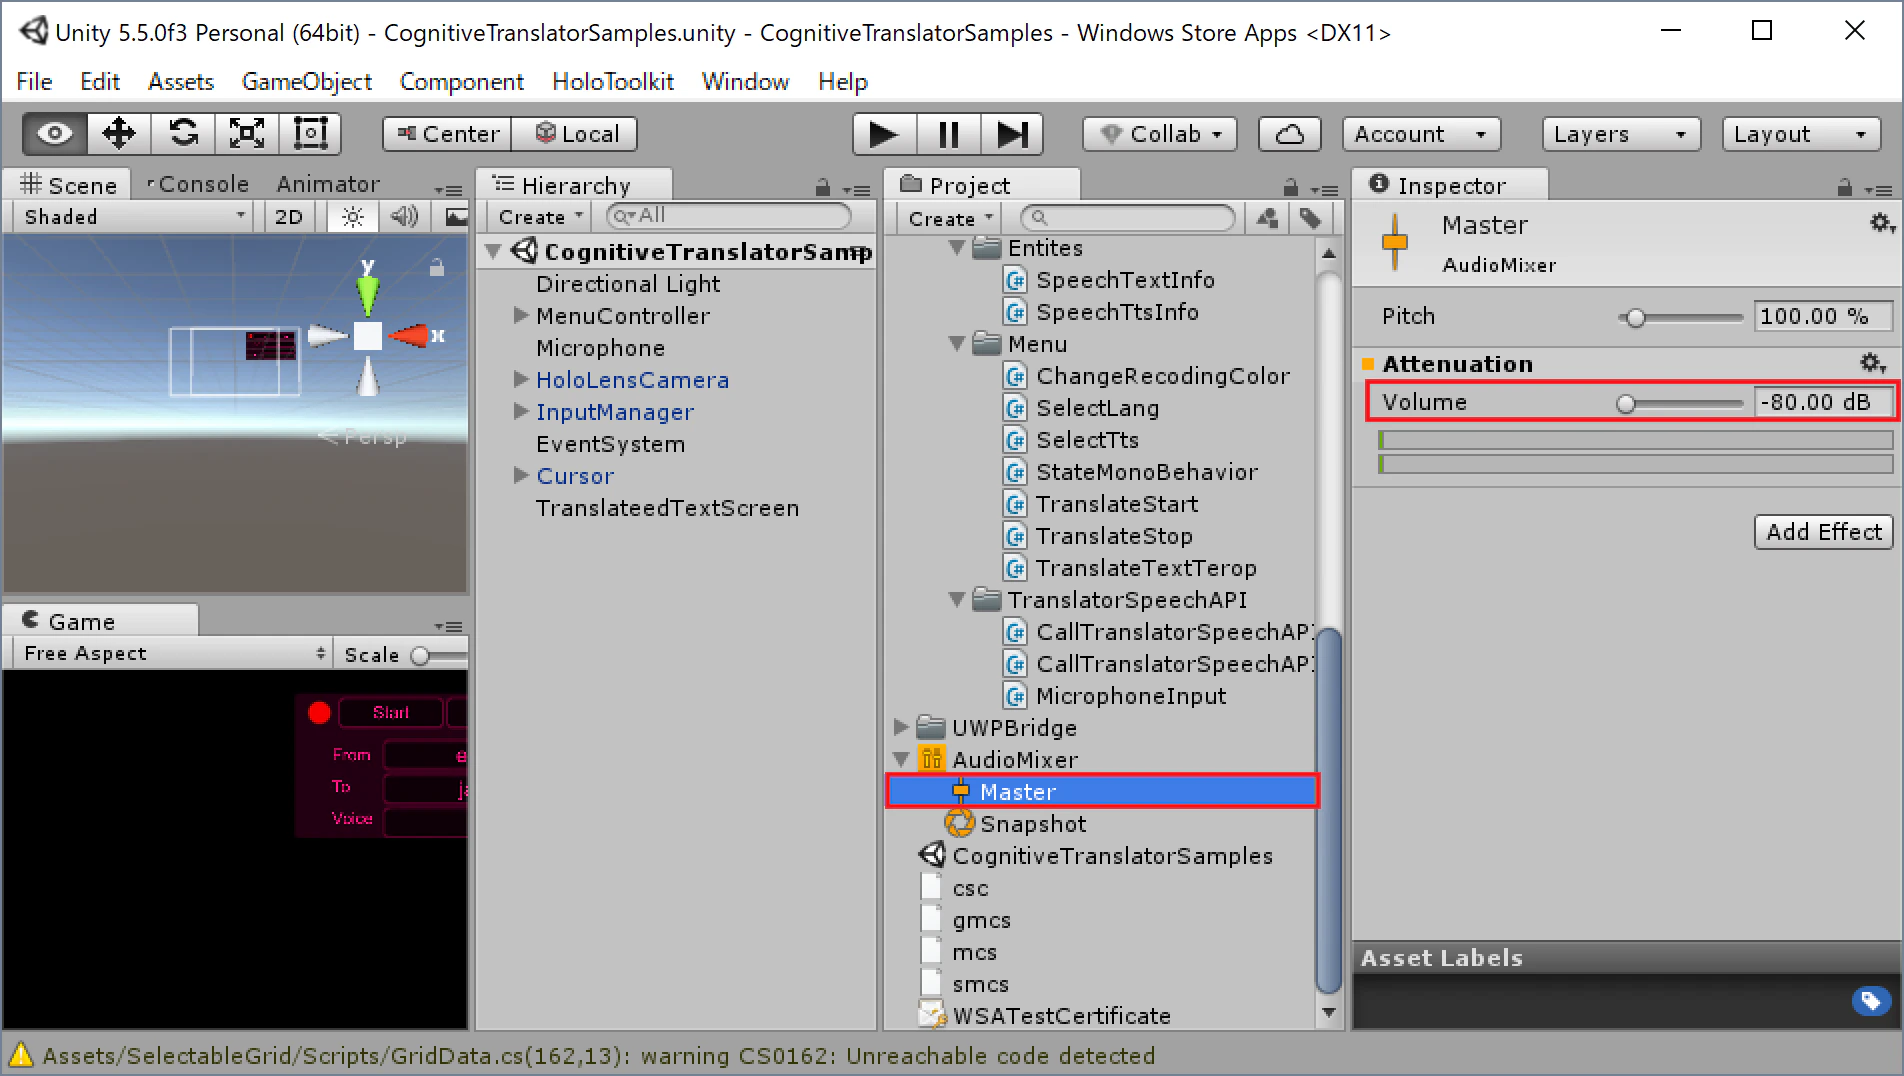Viewport: 1904px width, 1076px height.
Task: Open the Hierarchy Create button
Action: pyautogui.click(x=540, y=217)
